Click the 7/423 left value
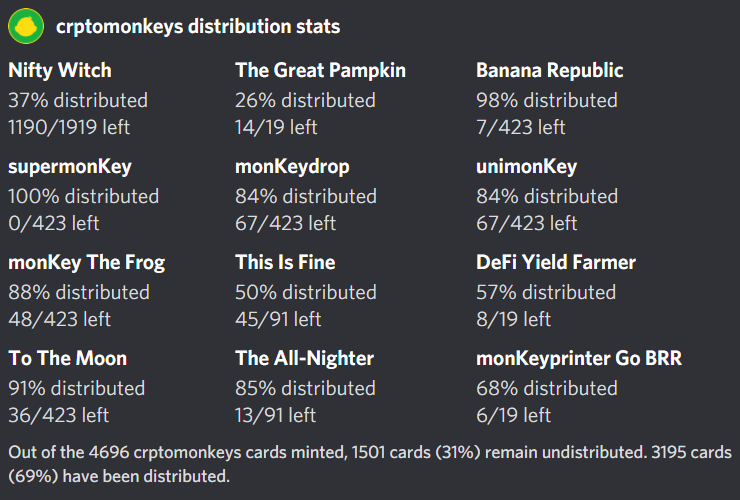740x500 pixels. [521, 127]
